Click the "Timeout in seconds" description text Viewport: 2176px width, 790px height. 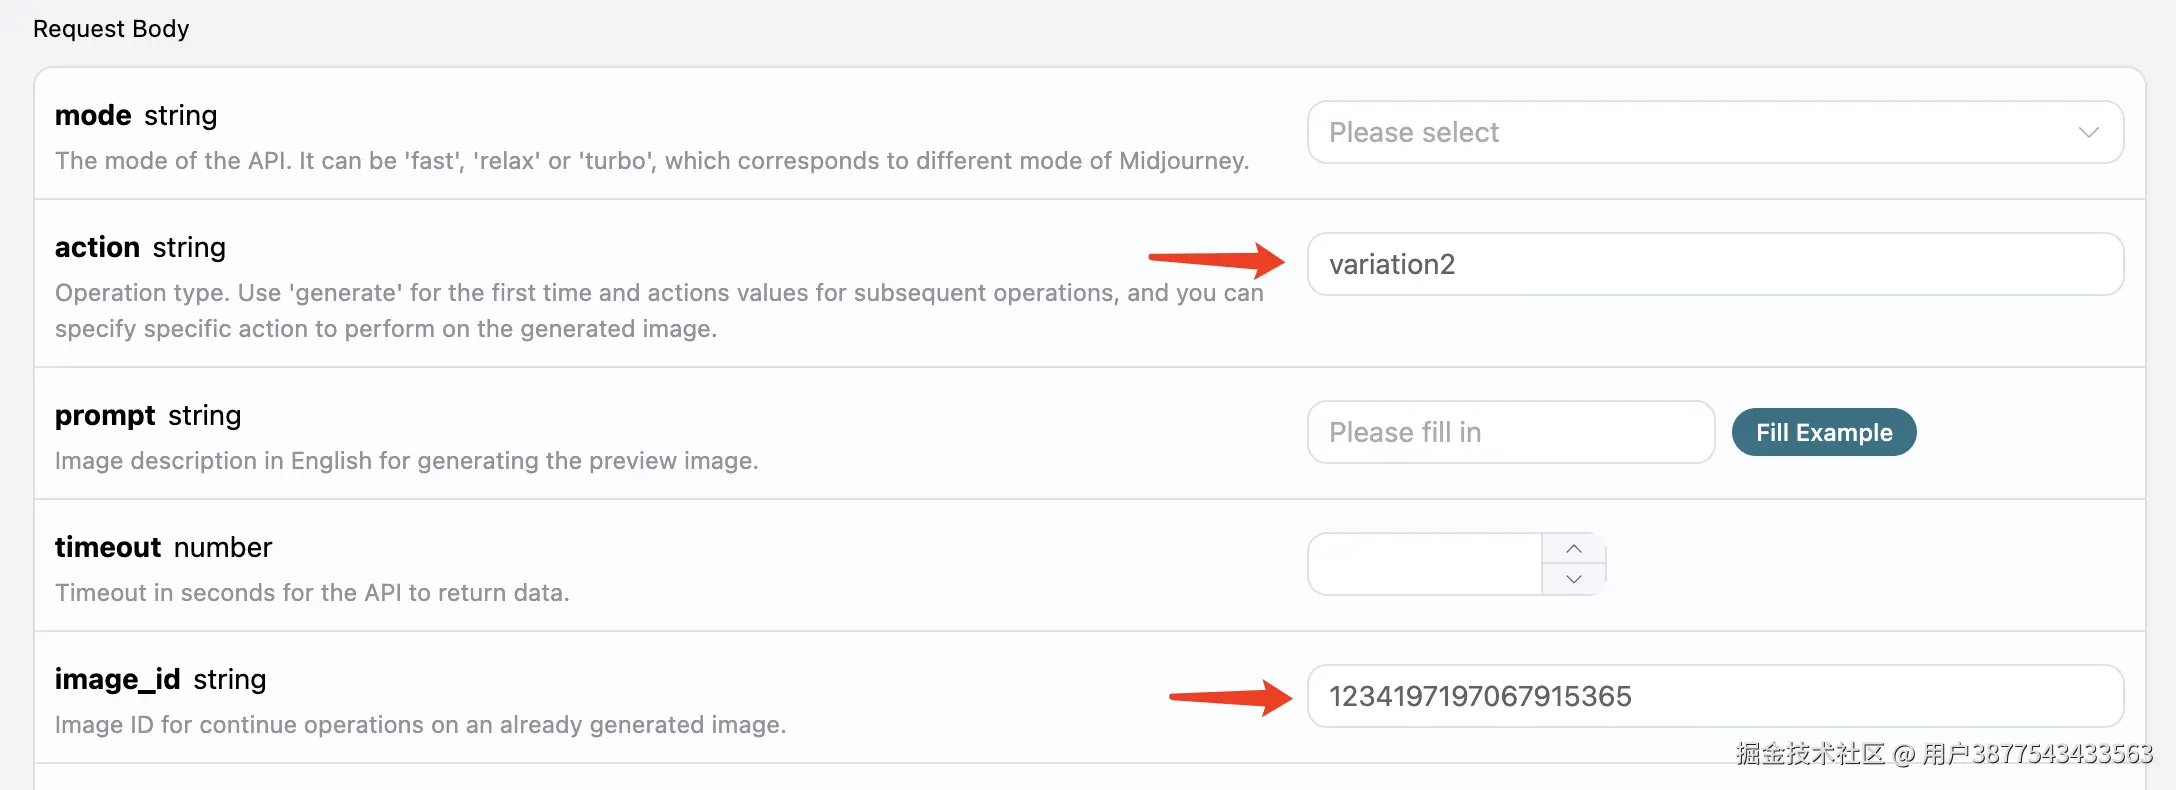pyautogui.click(x=312, y=593)
